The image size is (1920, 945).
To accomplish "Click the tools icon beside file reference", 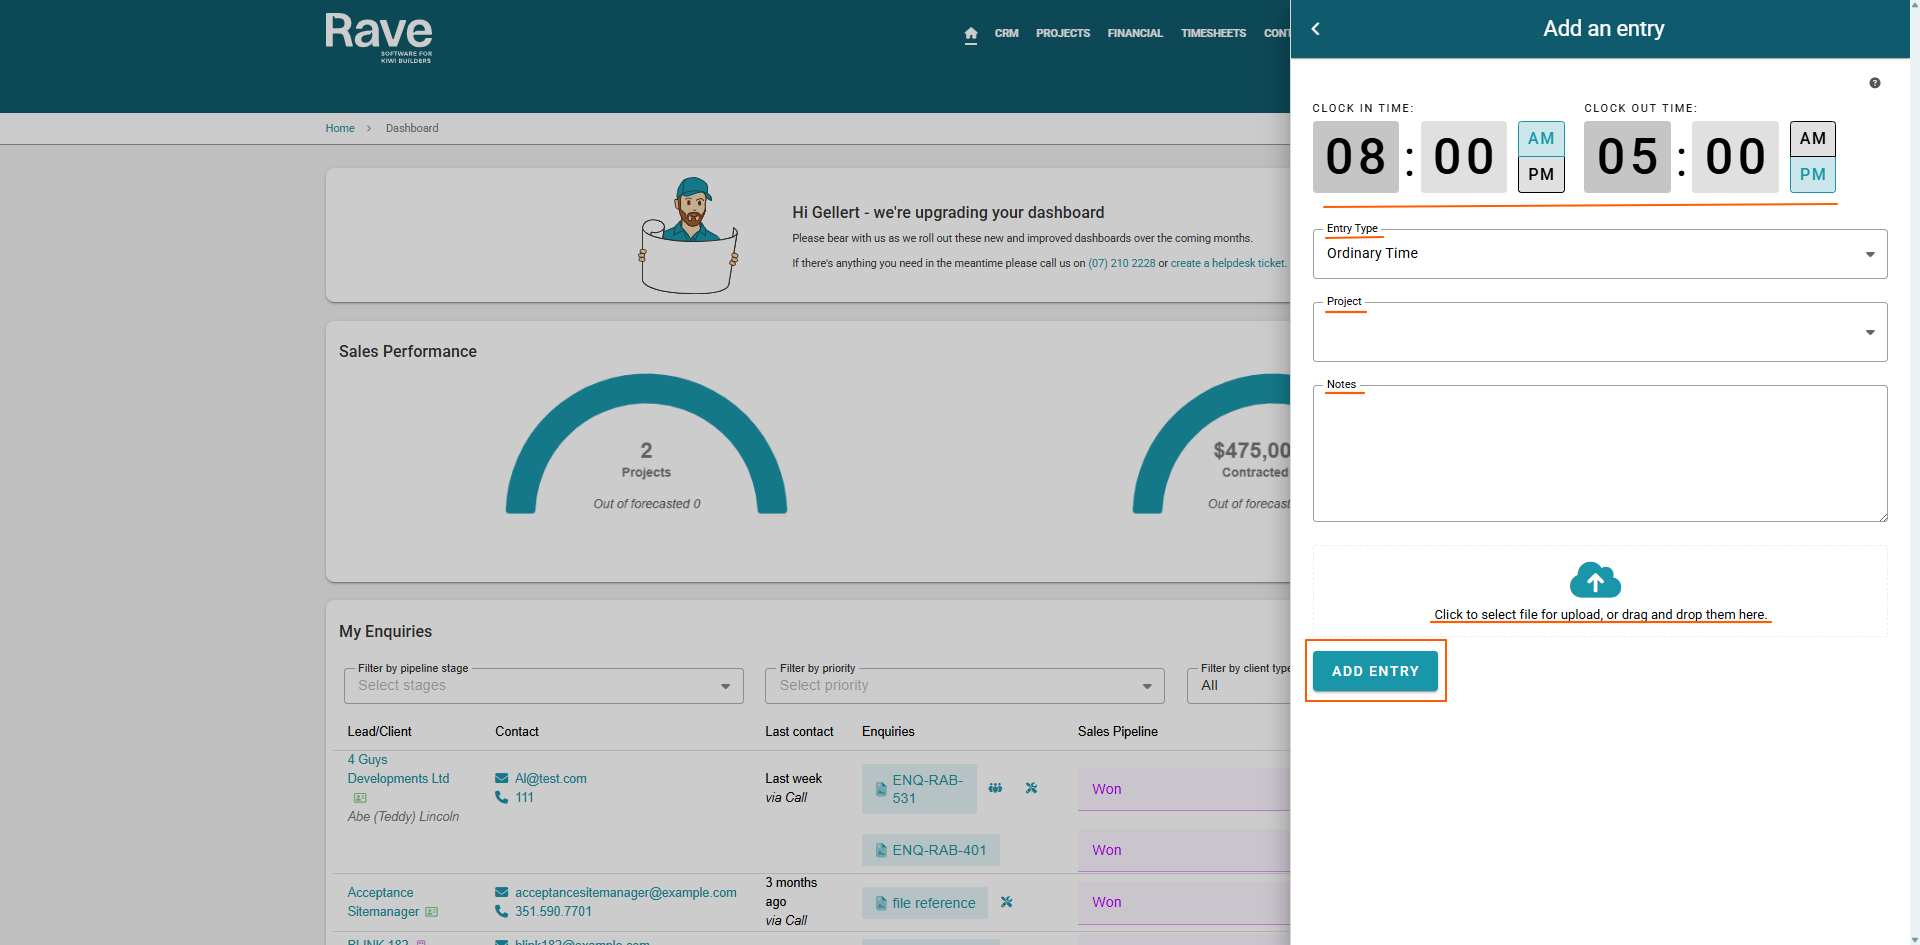I will tap(1006, 902).
